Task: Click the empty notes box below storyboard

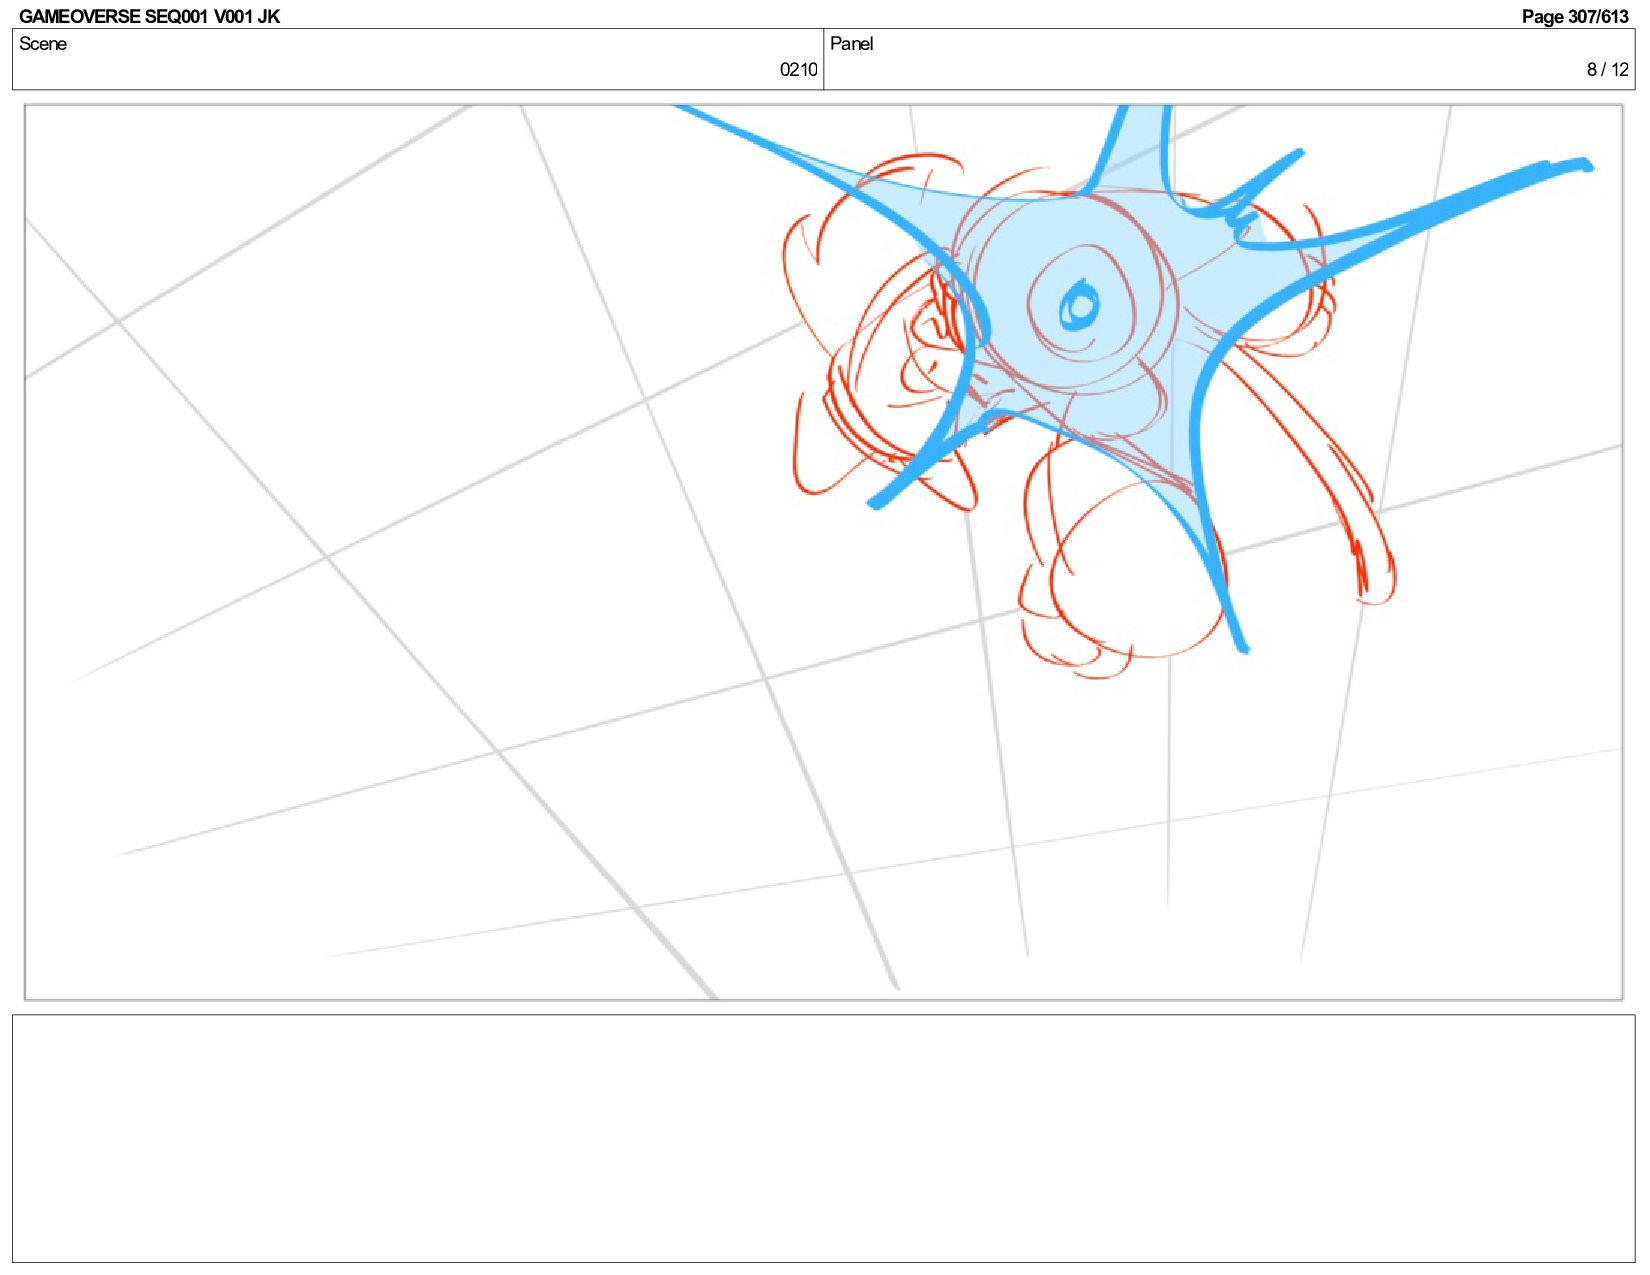Action: tap(823, 1138)
